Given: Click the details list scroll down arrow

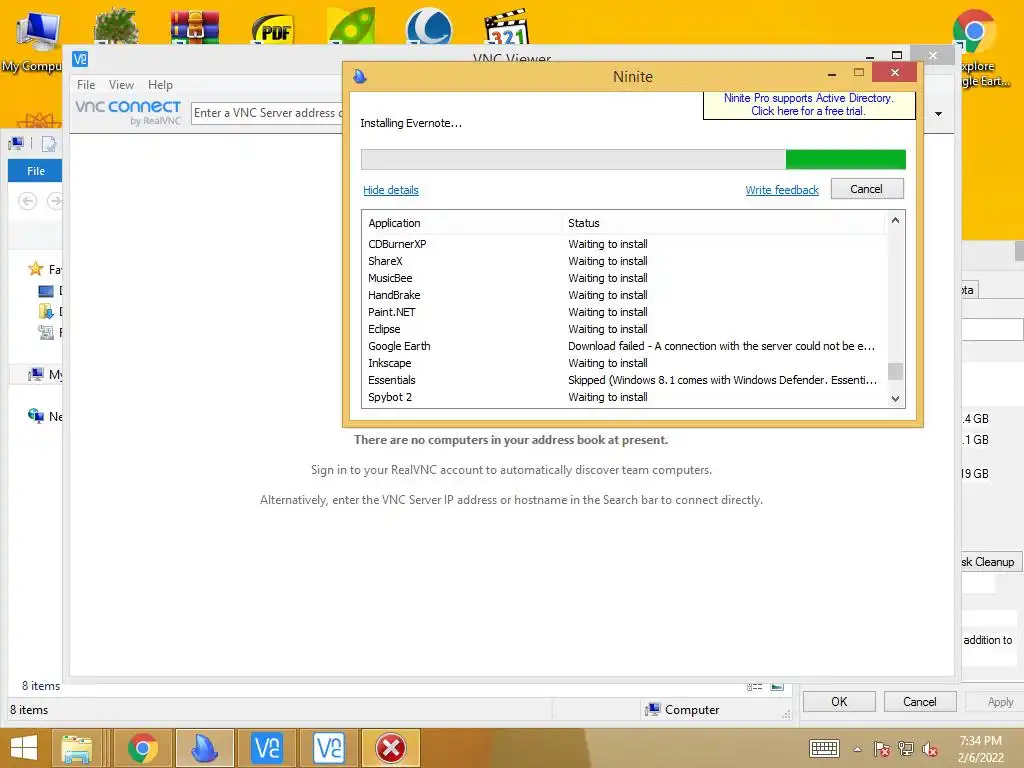Looking at the screenshot, I should click(x=895, y=398).
